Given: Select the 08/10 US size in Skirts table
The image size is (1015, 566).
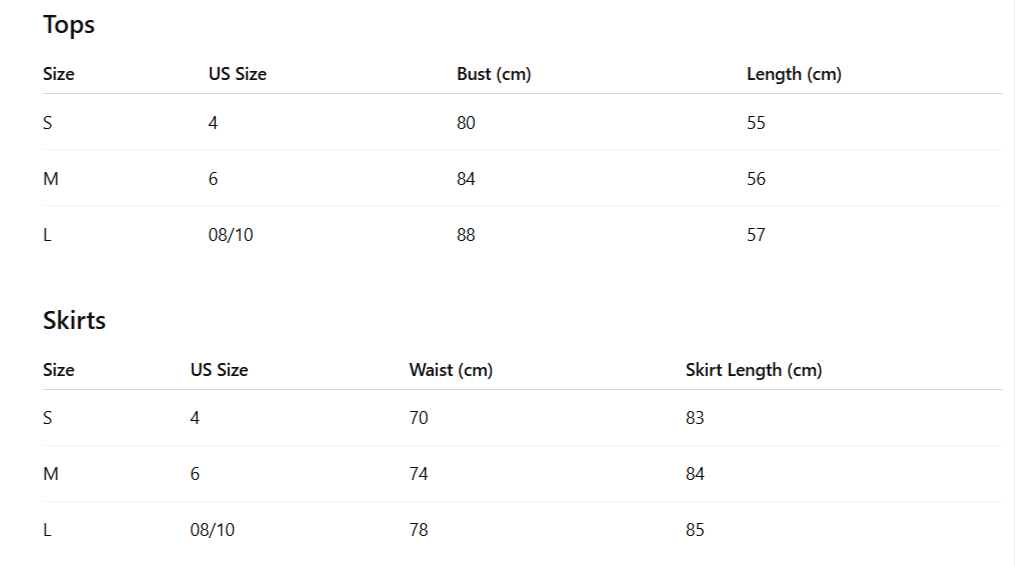Looking at the screenshot, I should coord(212,530).
